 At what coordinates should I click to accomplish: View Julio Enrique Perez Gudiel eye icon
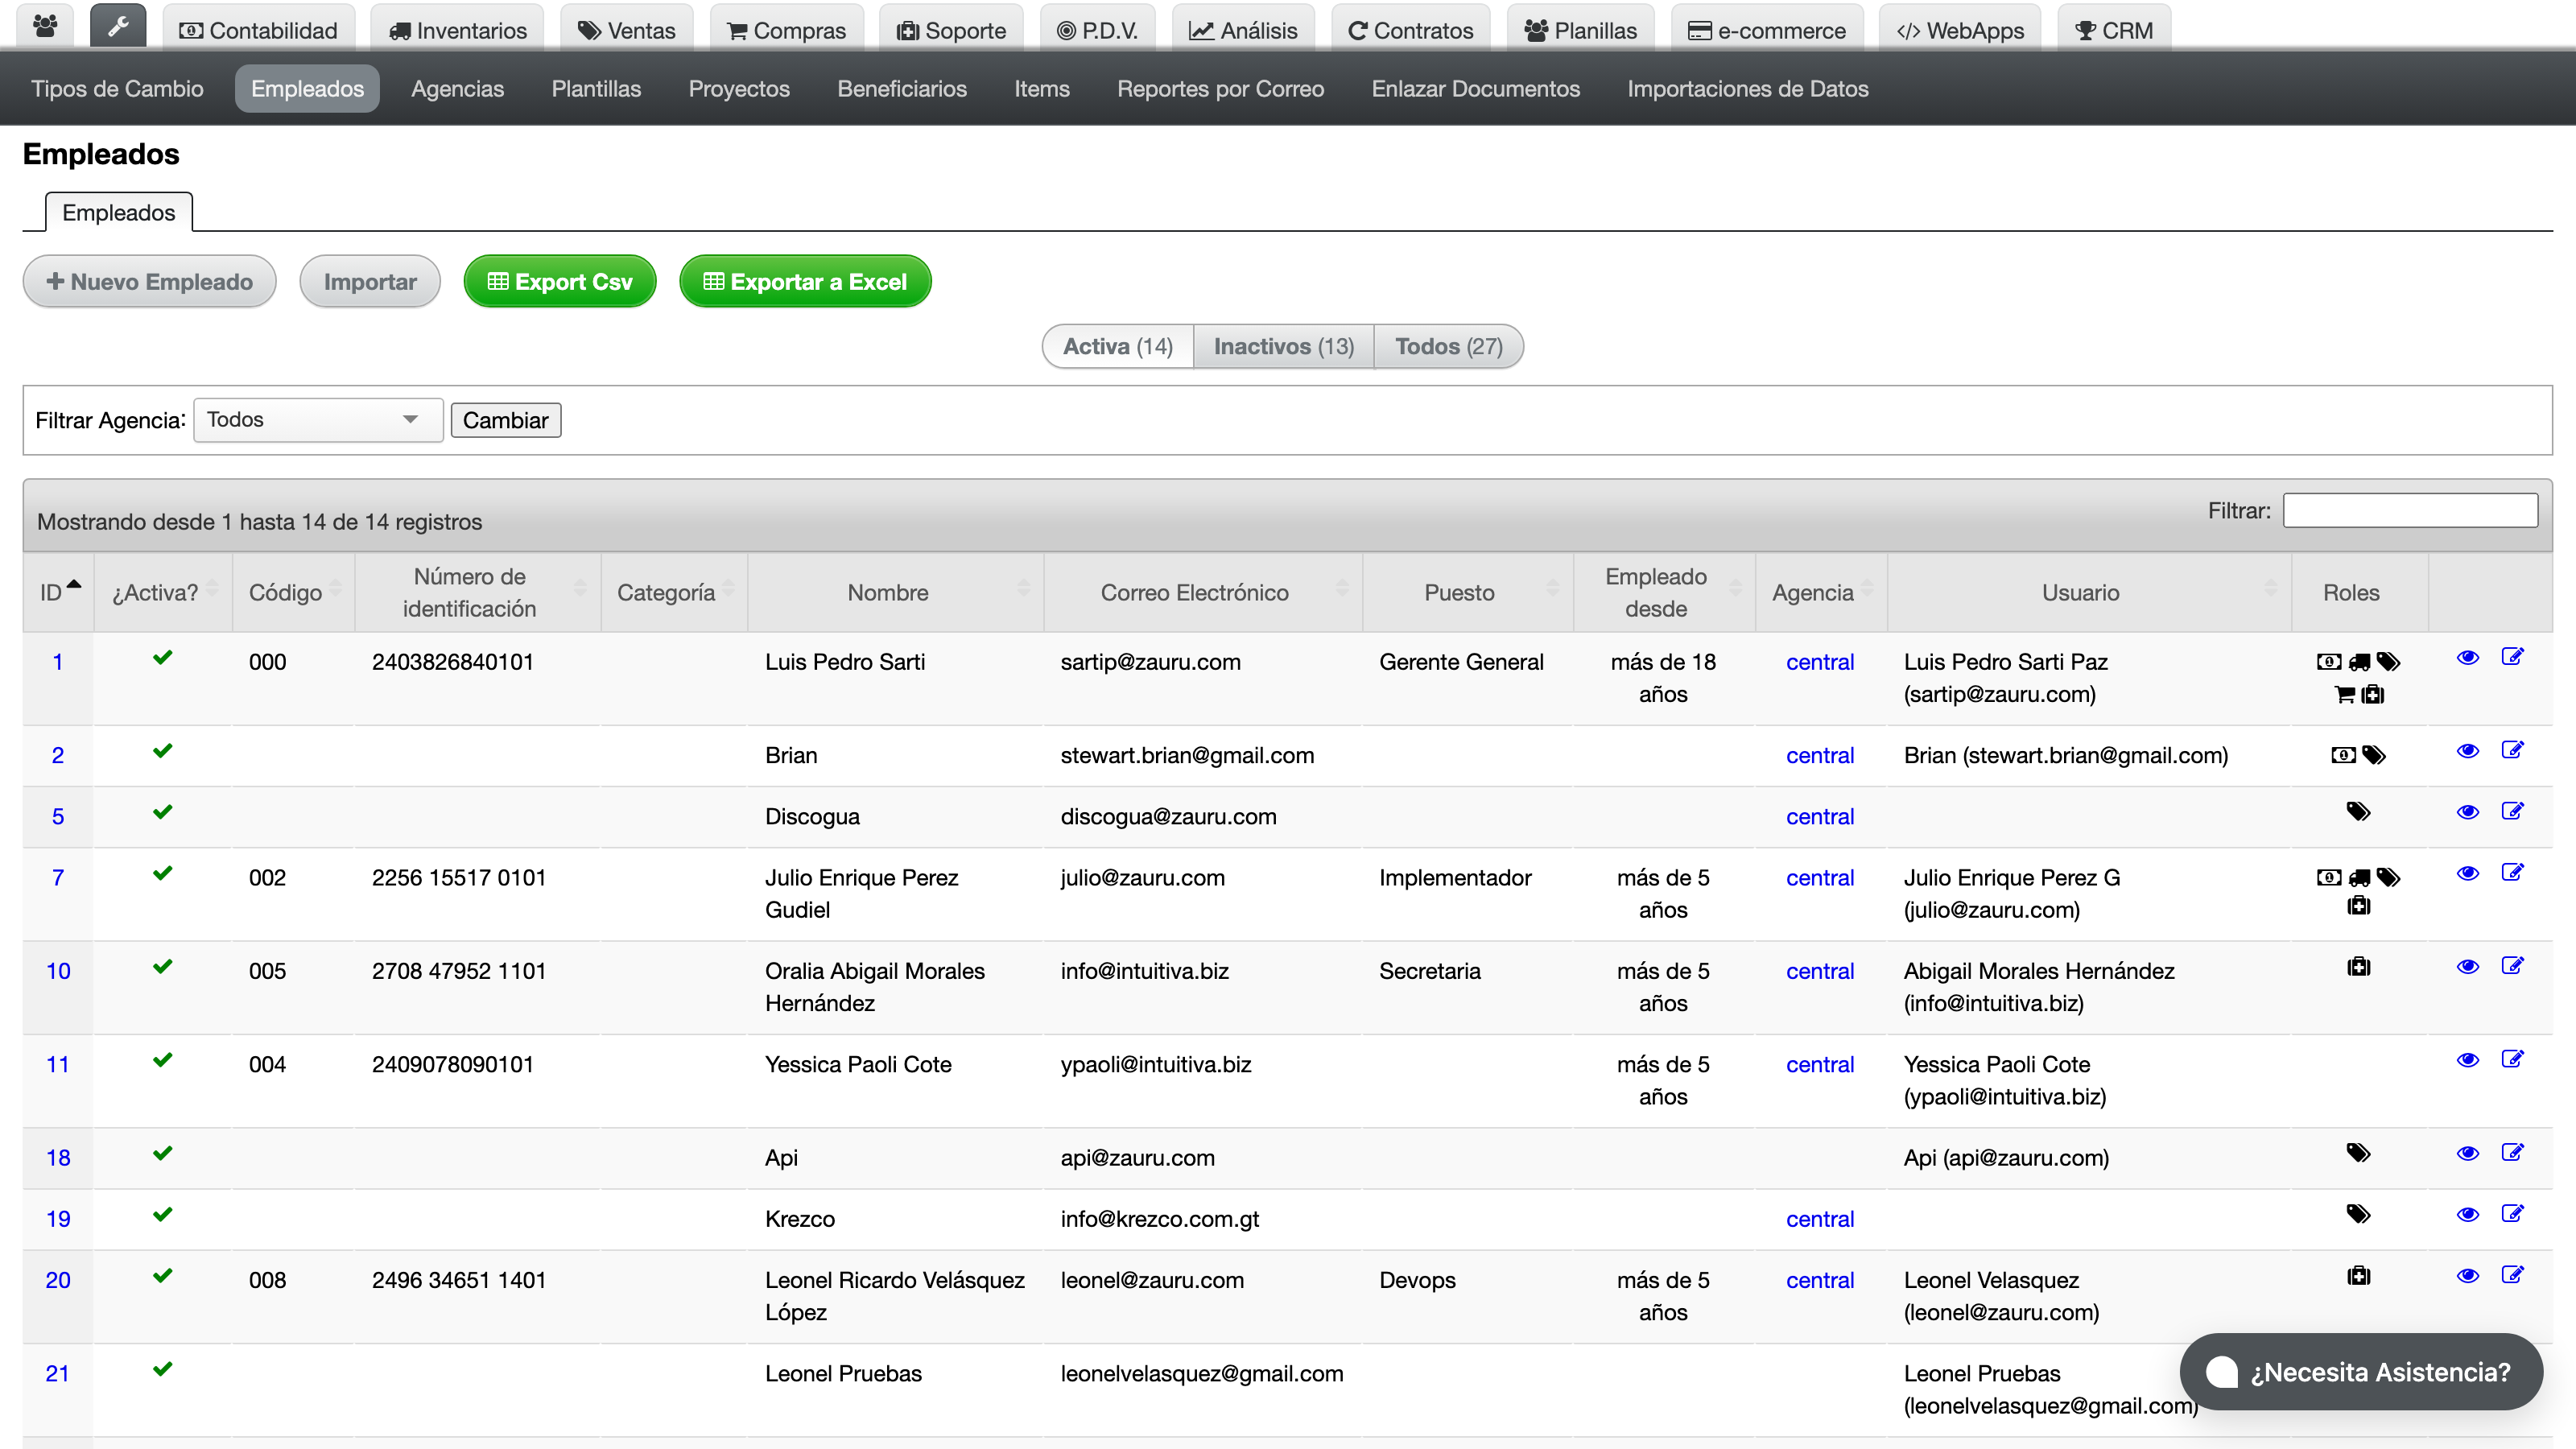[x=2467, y=873]
